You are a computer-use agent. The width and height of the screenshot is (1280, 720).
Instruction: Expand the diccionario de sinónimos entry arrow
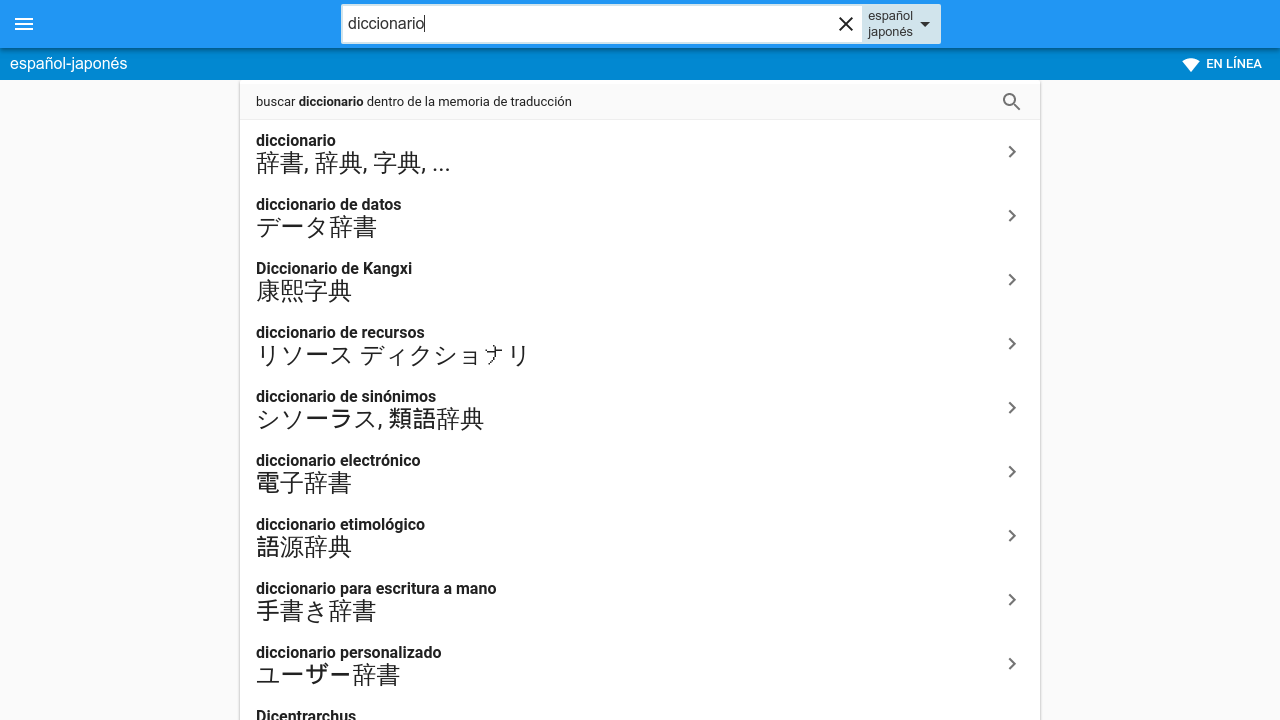click(x=1012, y=408)
